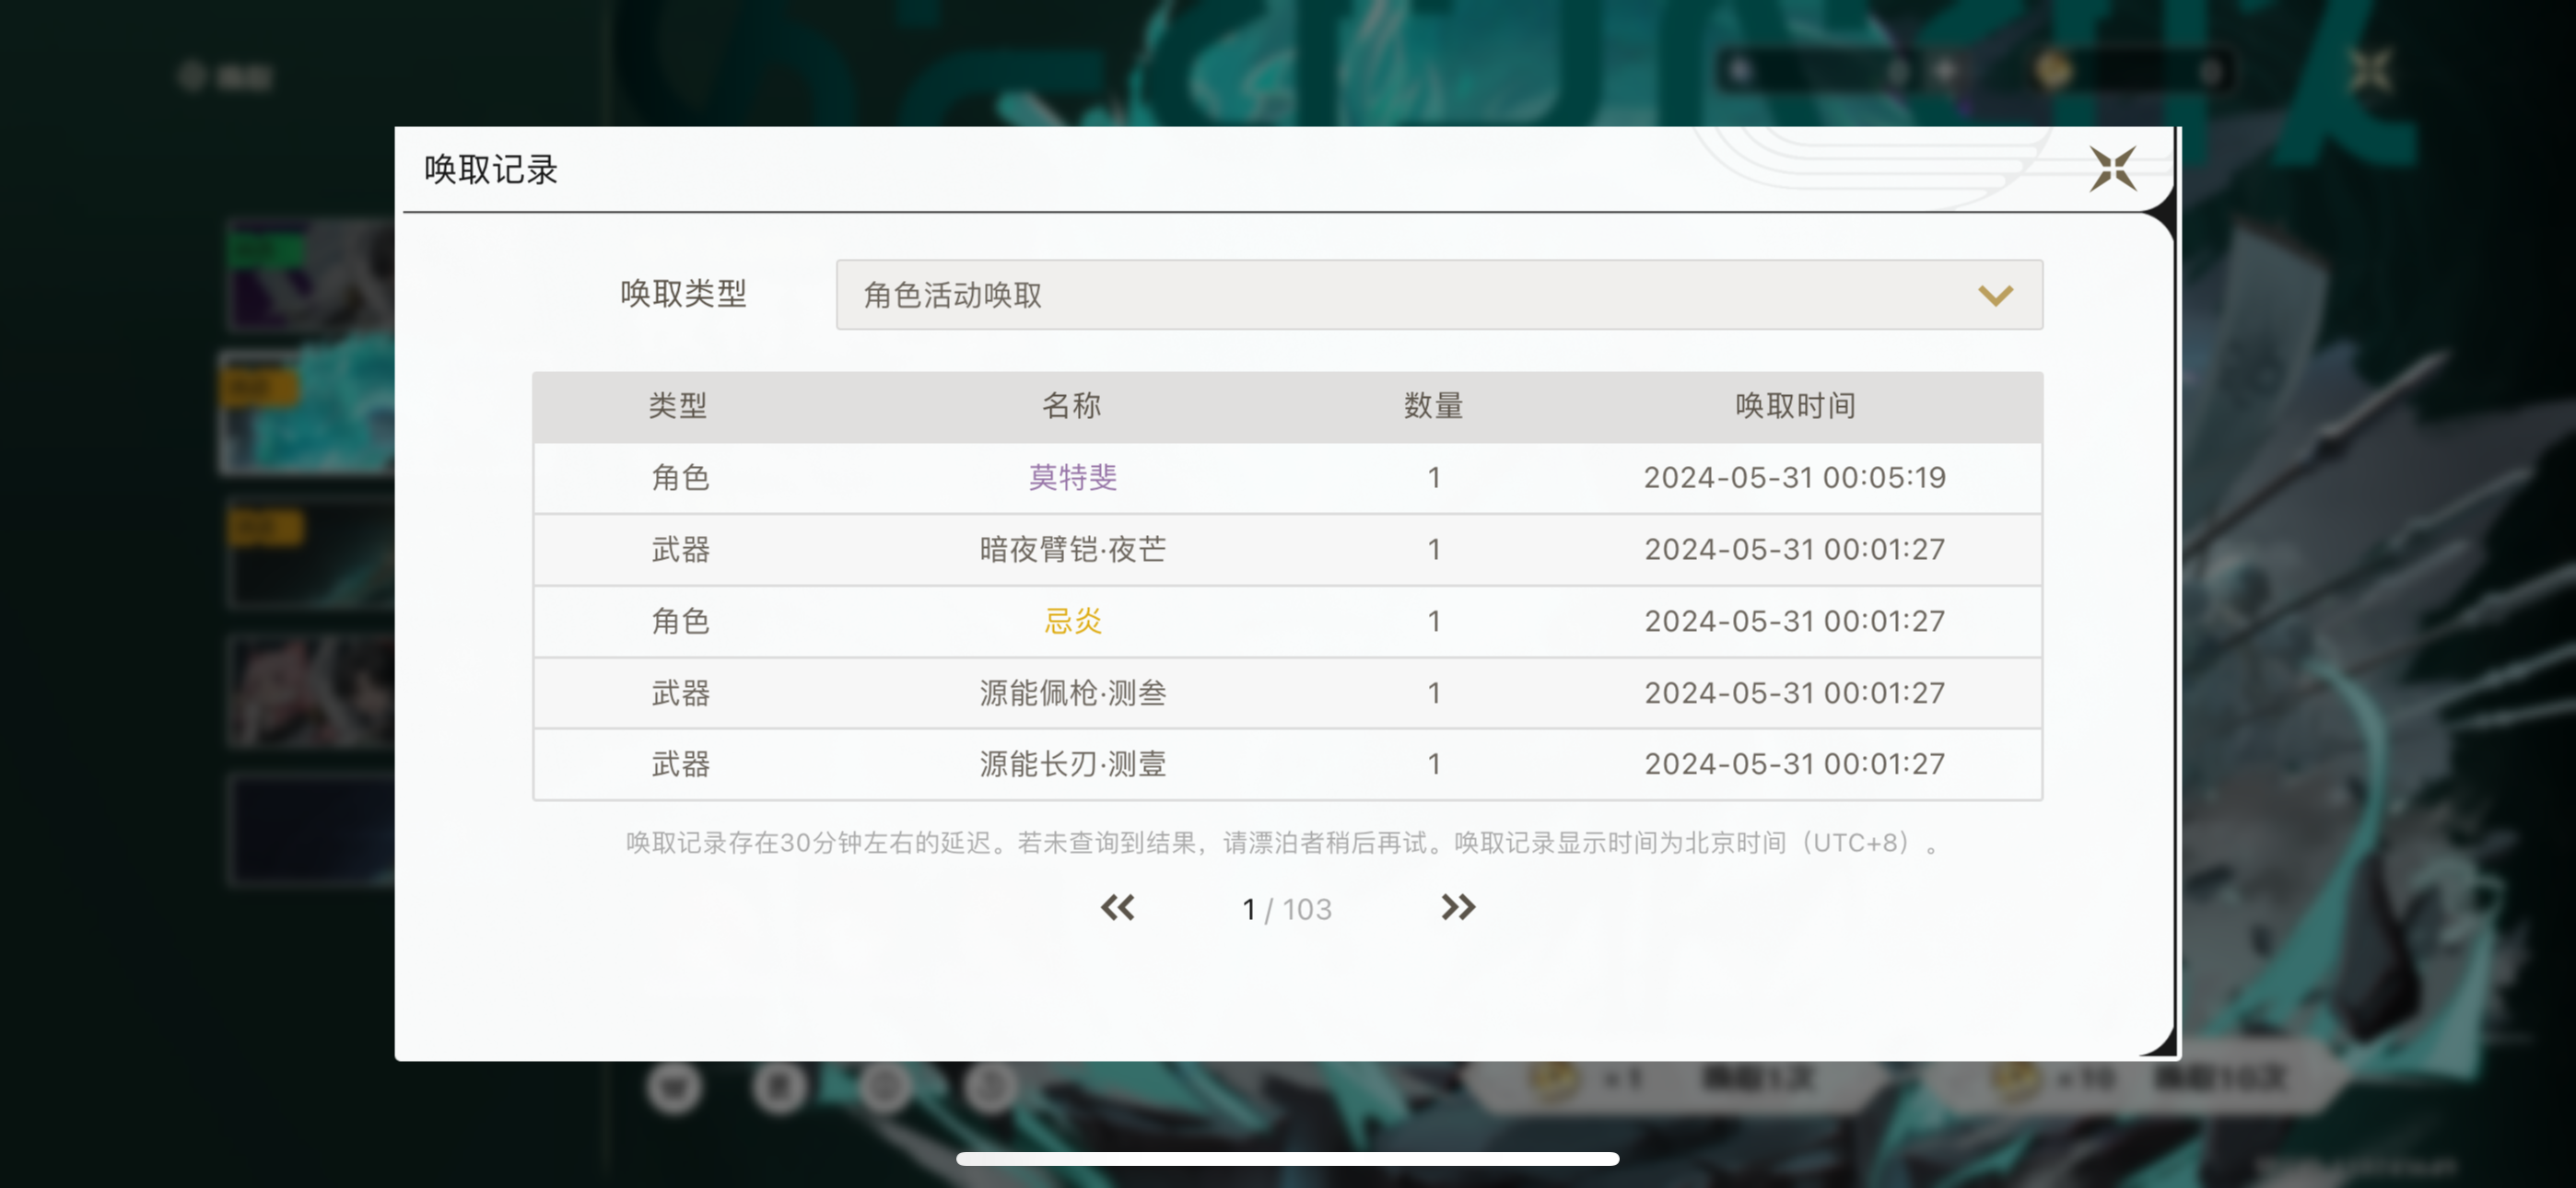
Task: Click the 1 / 103 page indicator
Action: (x=1286, y=909)
